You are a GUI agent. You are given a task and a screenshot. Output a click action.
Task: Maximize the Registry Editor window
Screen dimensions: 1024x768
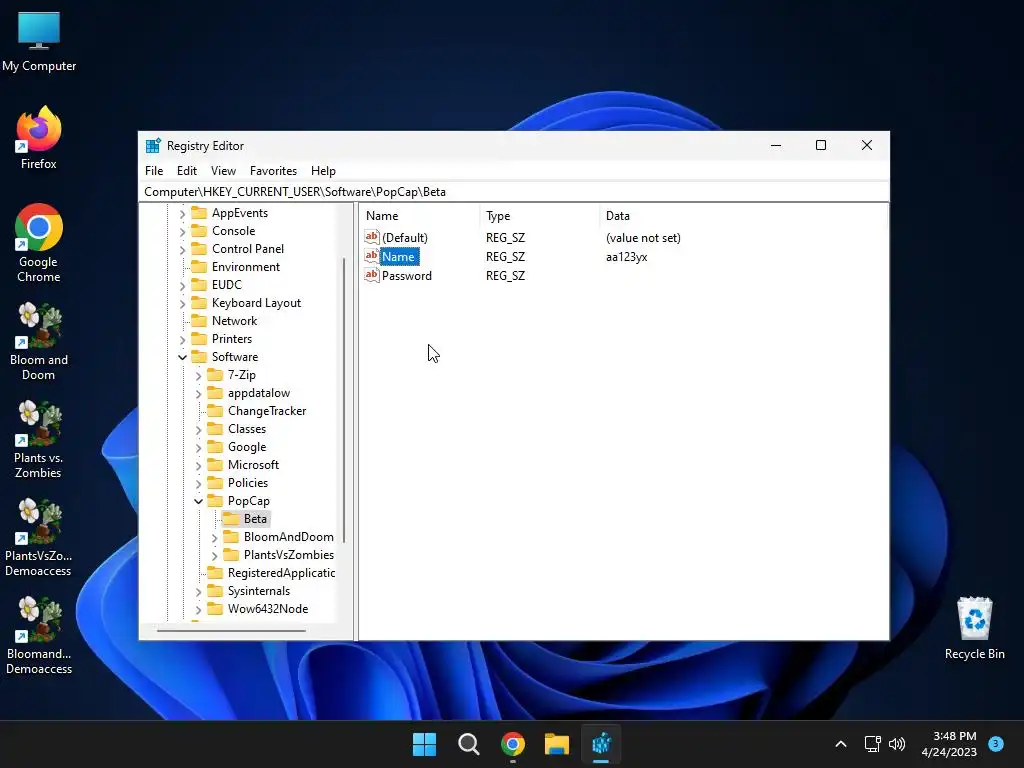[821, 145]
